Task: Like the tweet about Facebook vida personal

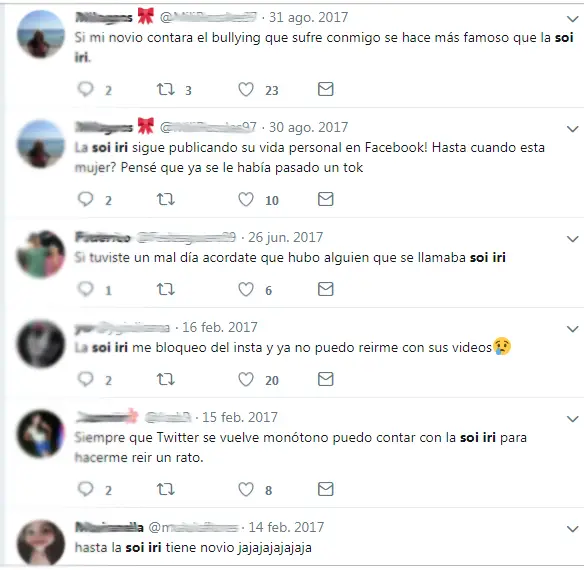Action: click(246, 199)
